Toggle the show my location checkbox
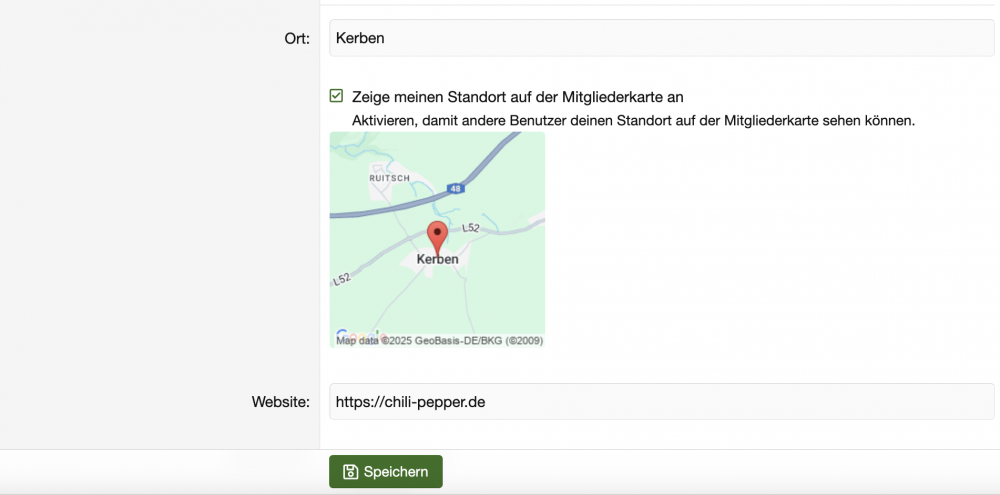 tap(337, 97)
